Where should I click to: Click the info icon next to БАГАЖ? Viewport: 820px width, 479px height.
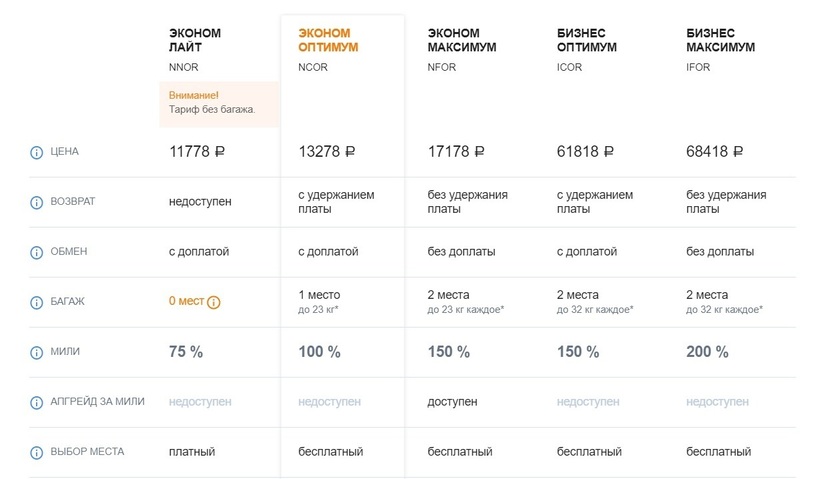point(37,302)
